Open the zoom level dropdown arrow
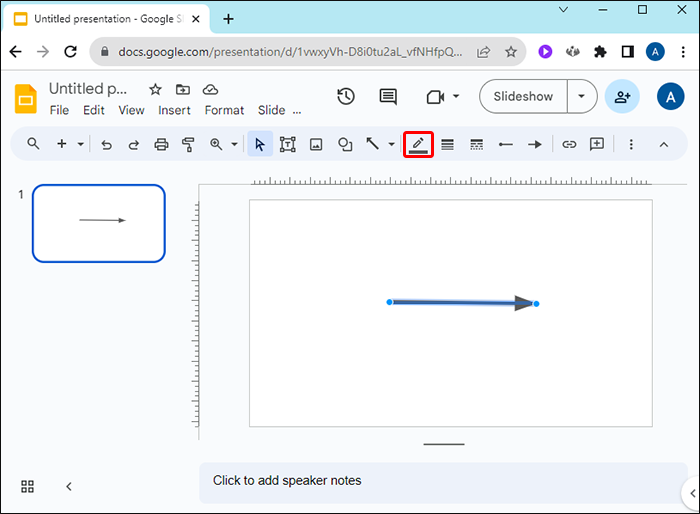 (234, 144)
